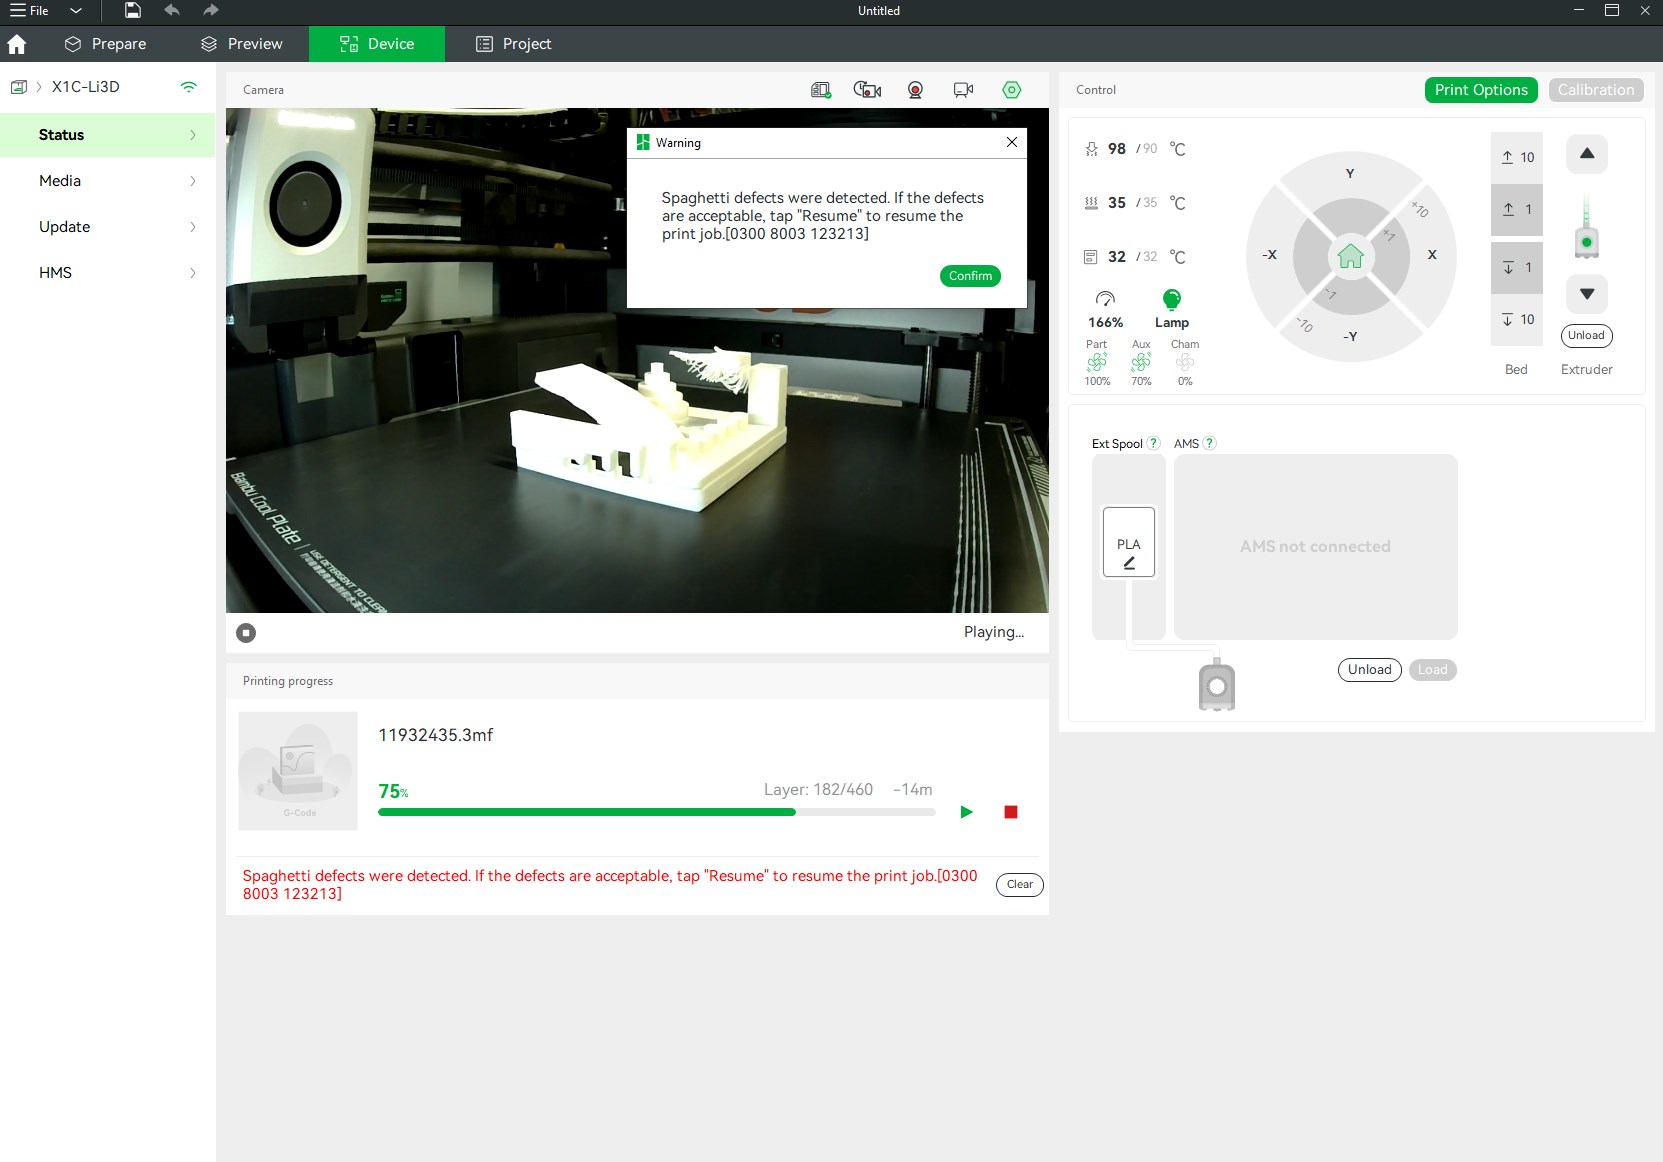Expand the File menu dropdown arrow
Viewport: 1663px width, 1162px height.
(x=76, y=11)
